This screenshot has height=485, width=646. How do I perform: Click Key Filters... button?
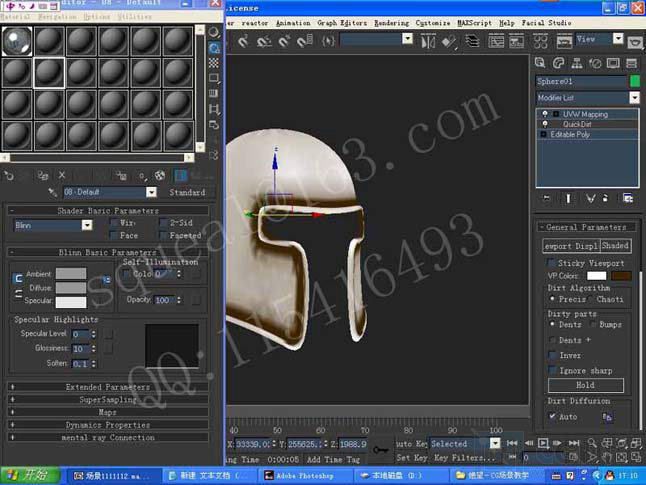click(464, 458)
